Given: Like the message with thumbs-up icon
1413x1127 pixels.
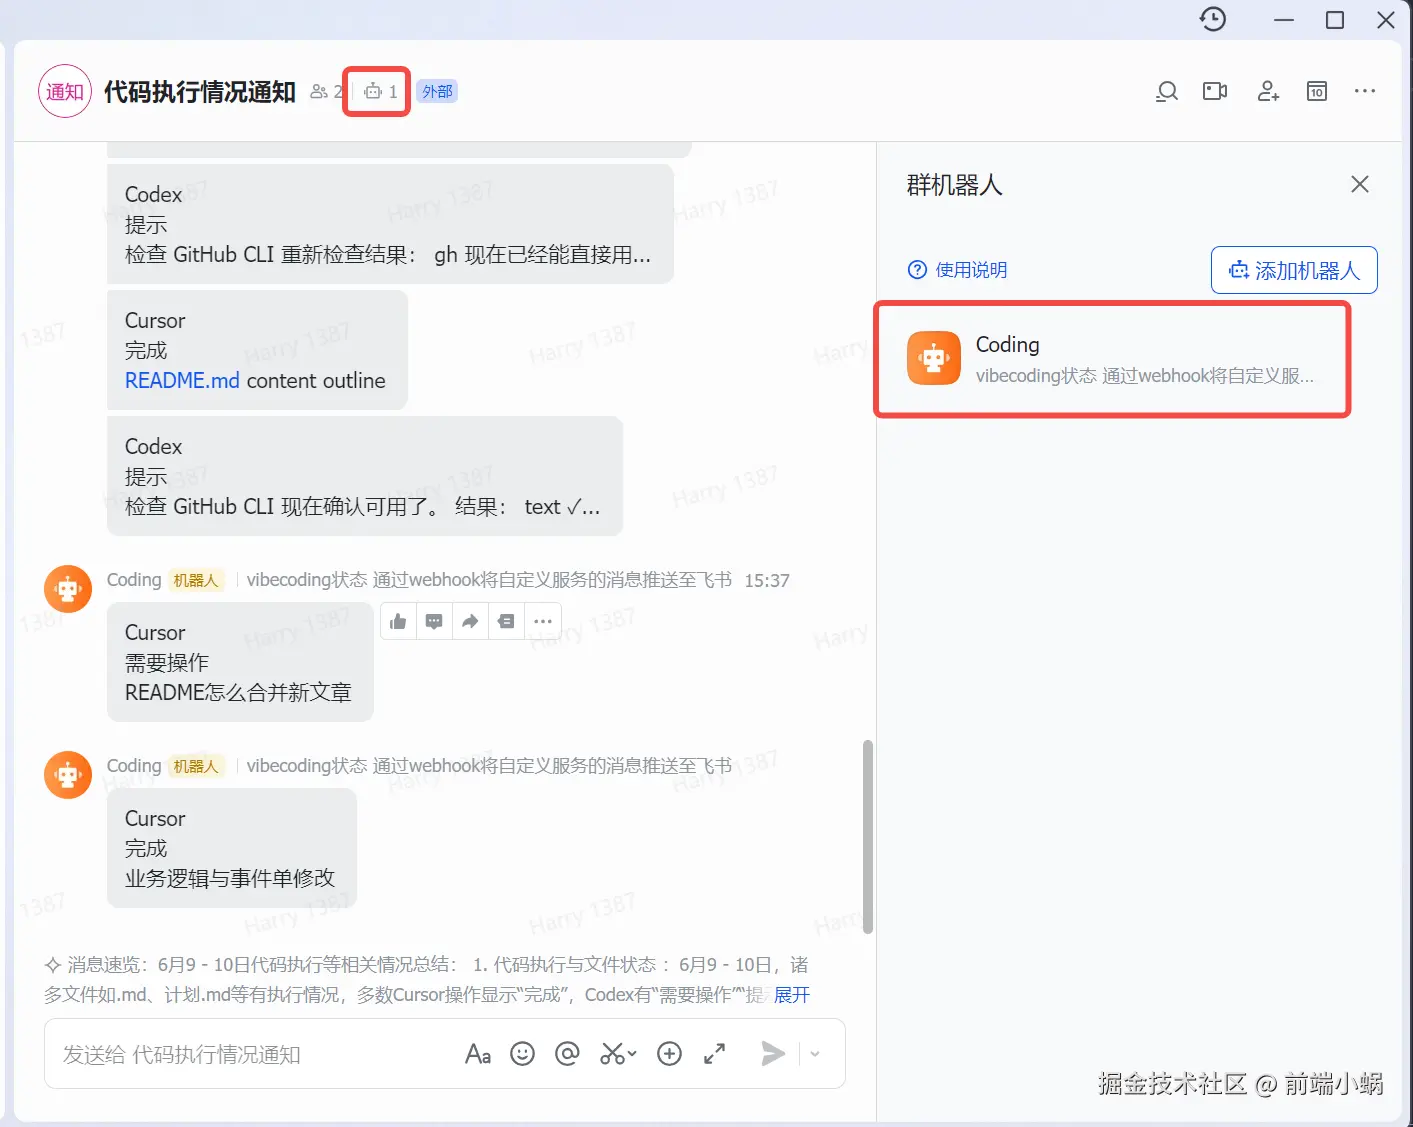Looking at the screenshot, I should (398, 622).
